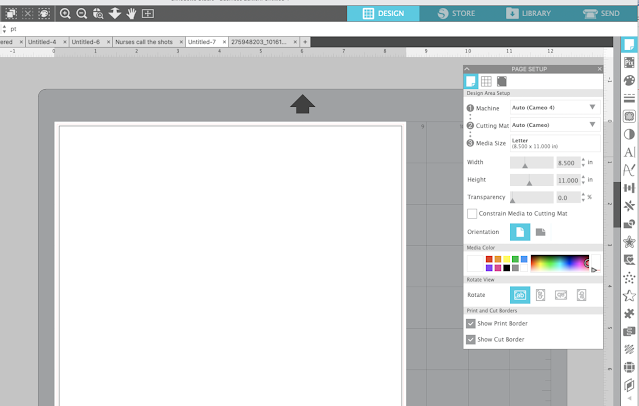Click the Zoom Out magnifier
Viewport: 639px width, 406px height.
point(82,13)
